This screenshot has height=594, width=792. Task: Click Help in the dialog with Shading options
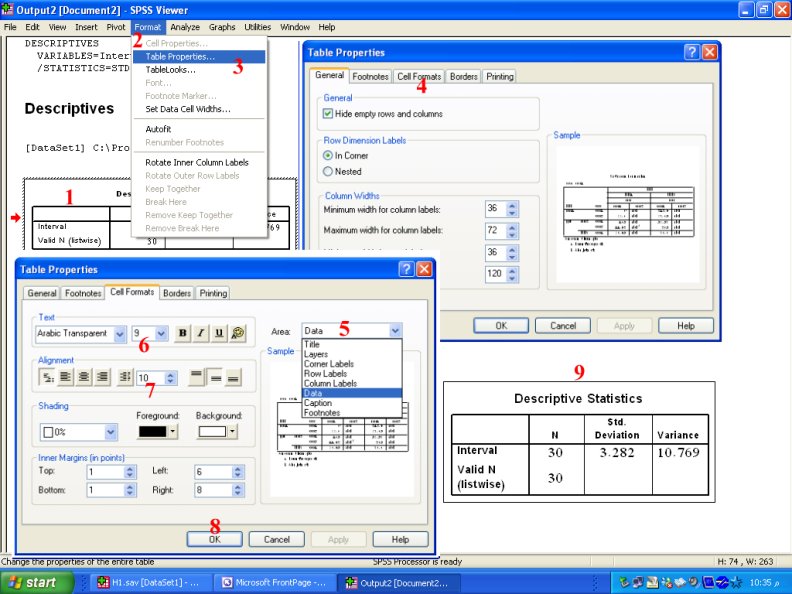tap(400, 539)
